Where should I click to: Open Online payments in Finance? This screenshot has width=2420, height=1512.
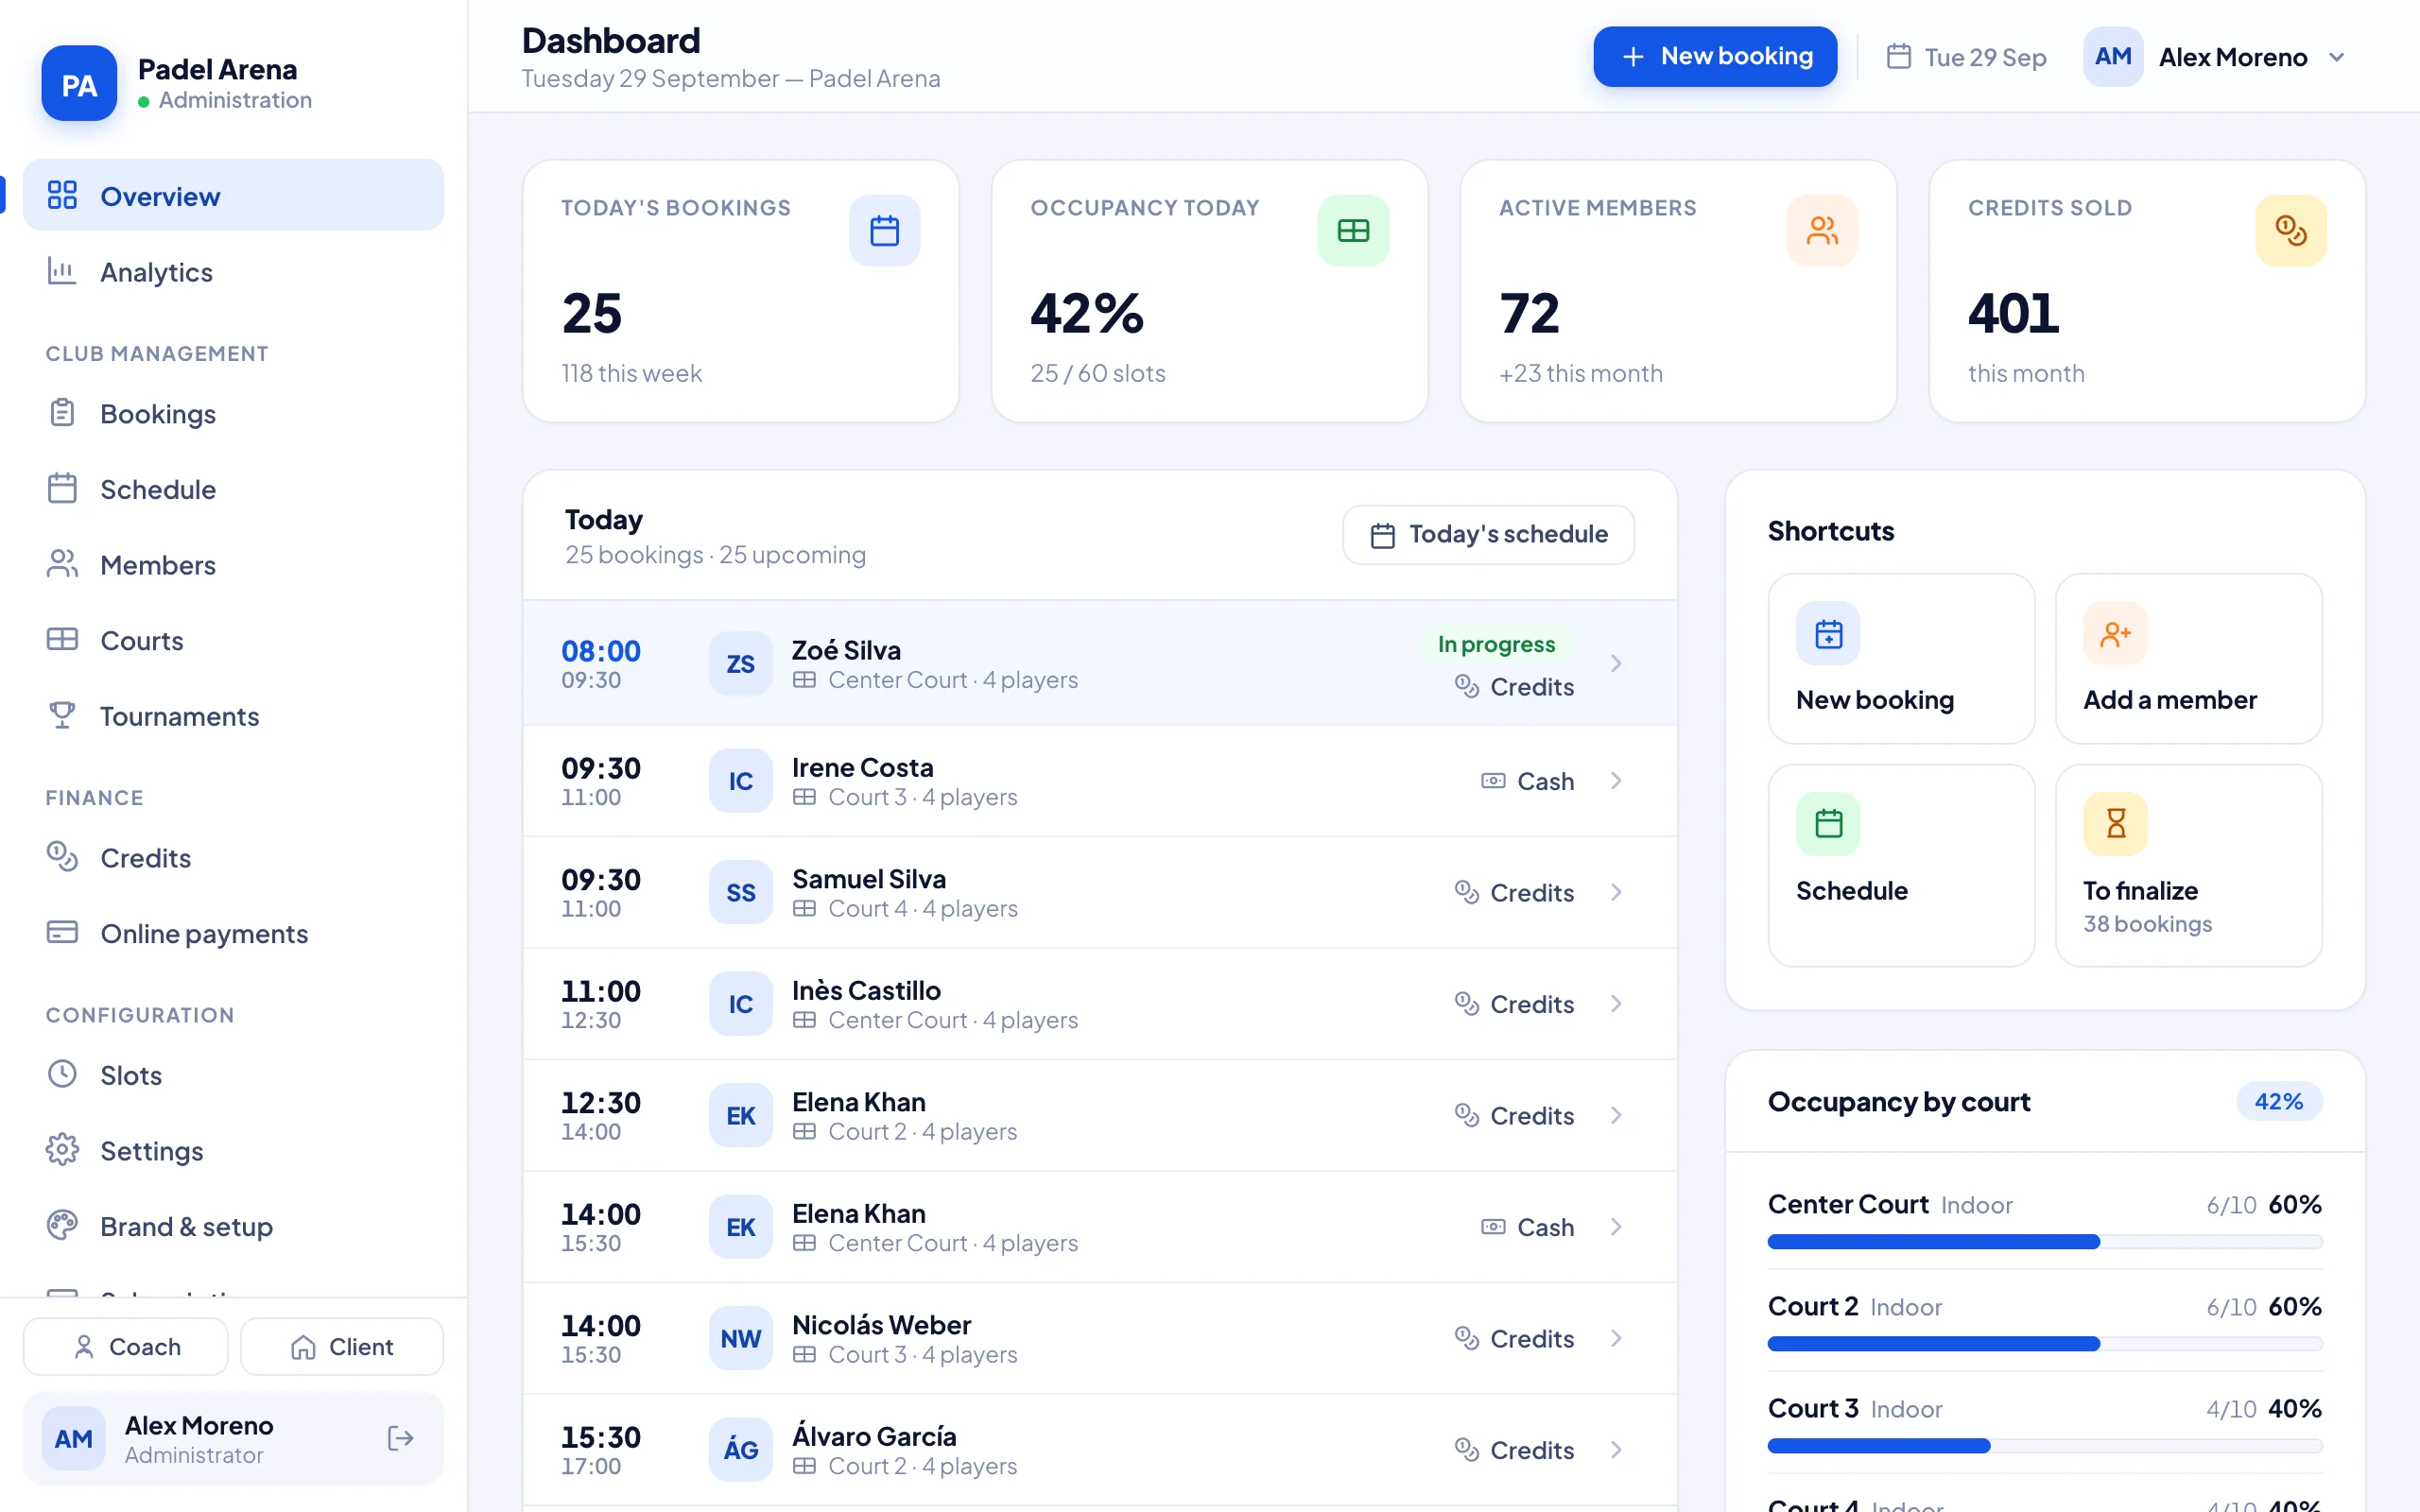pos(233,933)
